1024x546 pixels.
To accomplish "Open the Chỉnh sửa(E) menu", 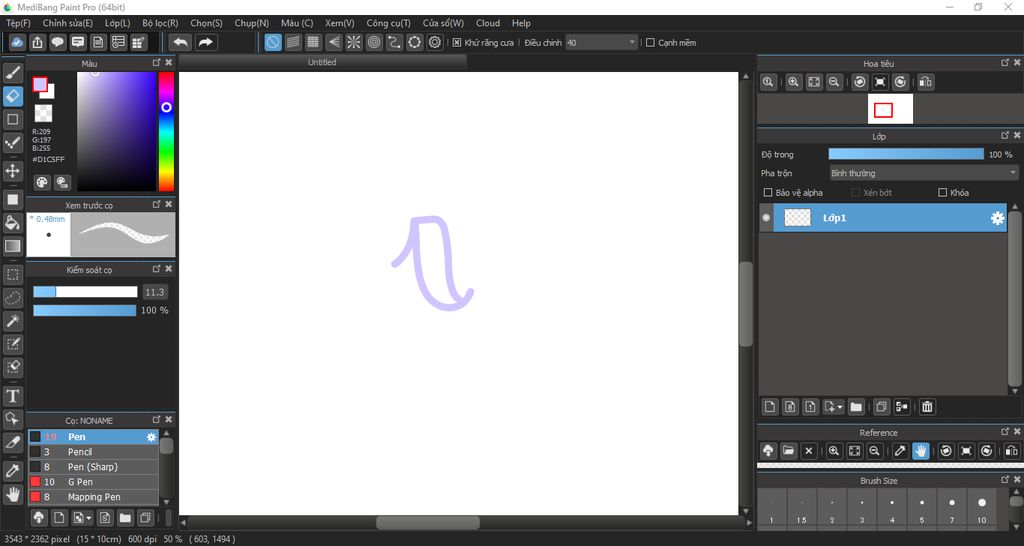I will click(x=67, y=23).
